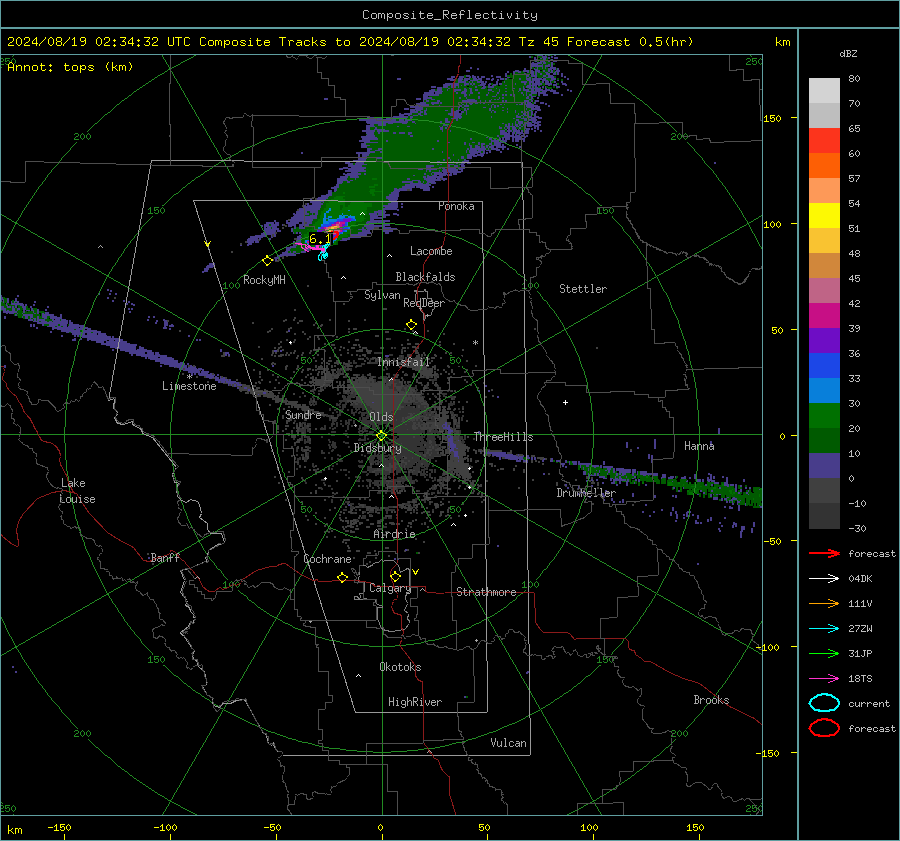Screen dimensions: 900x841
Task: Click the 'Annot: tops (km)' label
Action: point(70,67)
